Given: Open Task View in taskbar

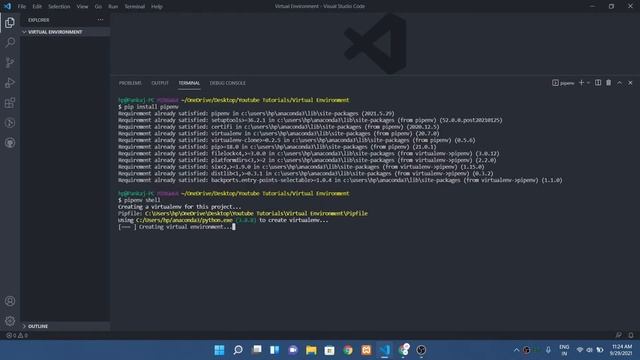Looking at the screenshot, I should click(257, 350).
